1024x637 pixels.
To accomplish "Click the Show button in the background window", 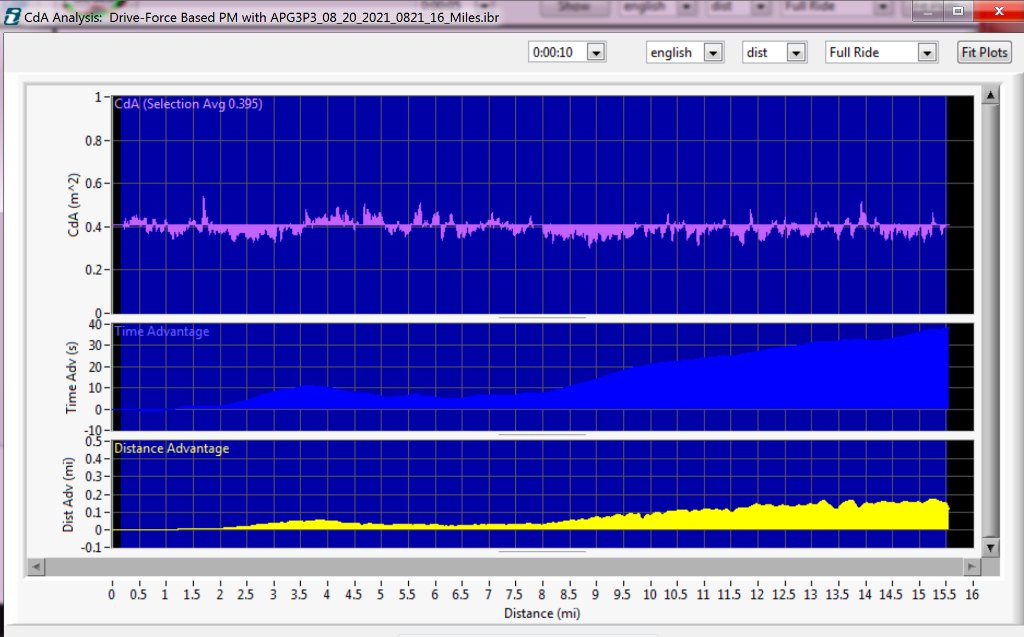I will point(576,4).
